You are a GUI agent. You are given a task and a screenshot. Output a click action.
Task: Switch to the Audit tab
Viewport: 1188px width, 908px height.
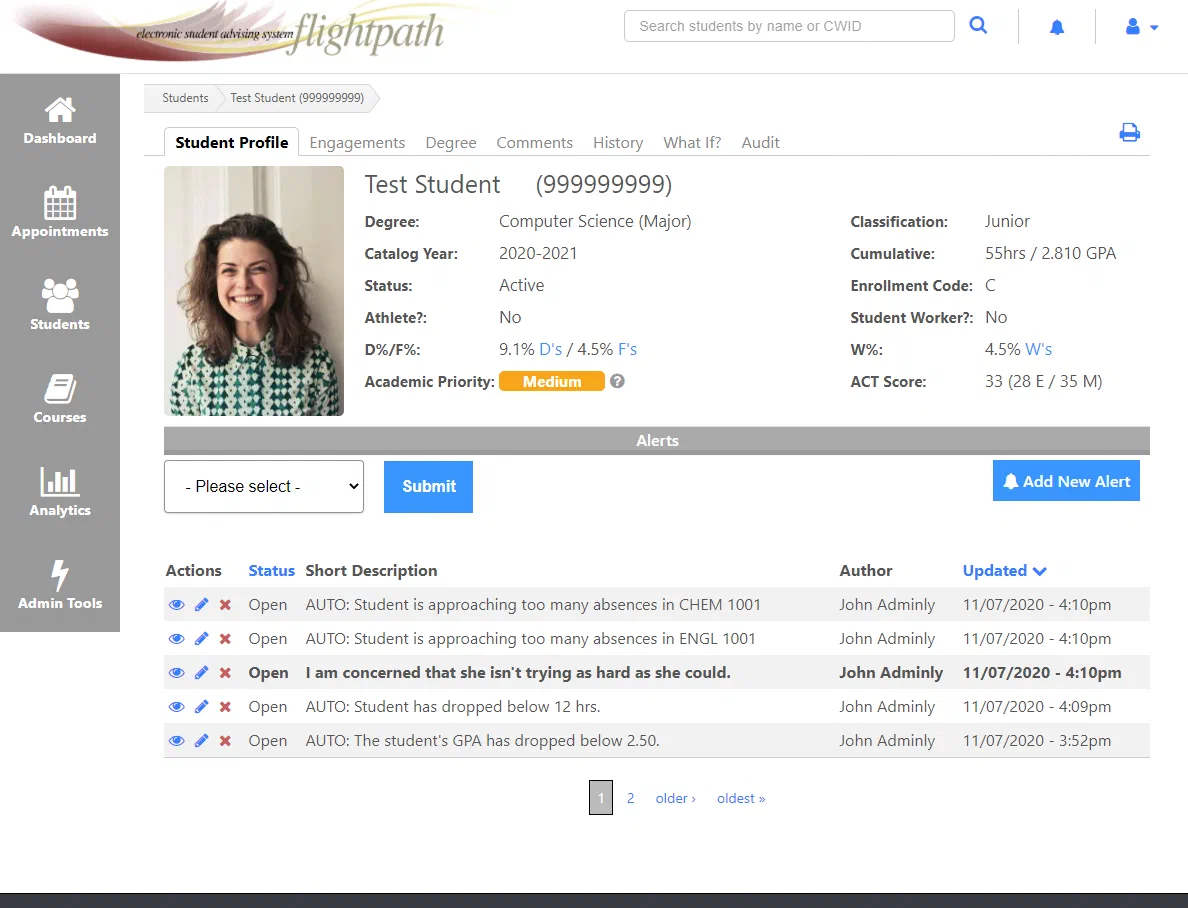click(760, 142)
